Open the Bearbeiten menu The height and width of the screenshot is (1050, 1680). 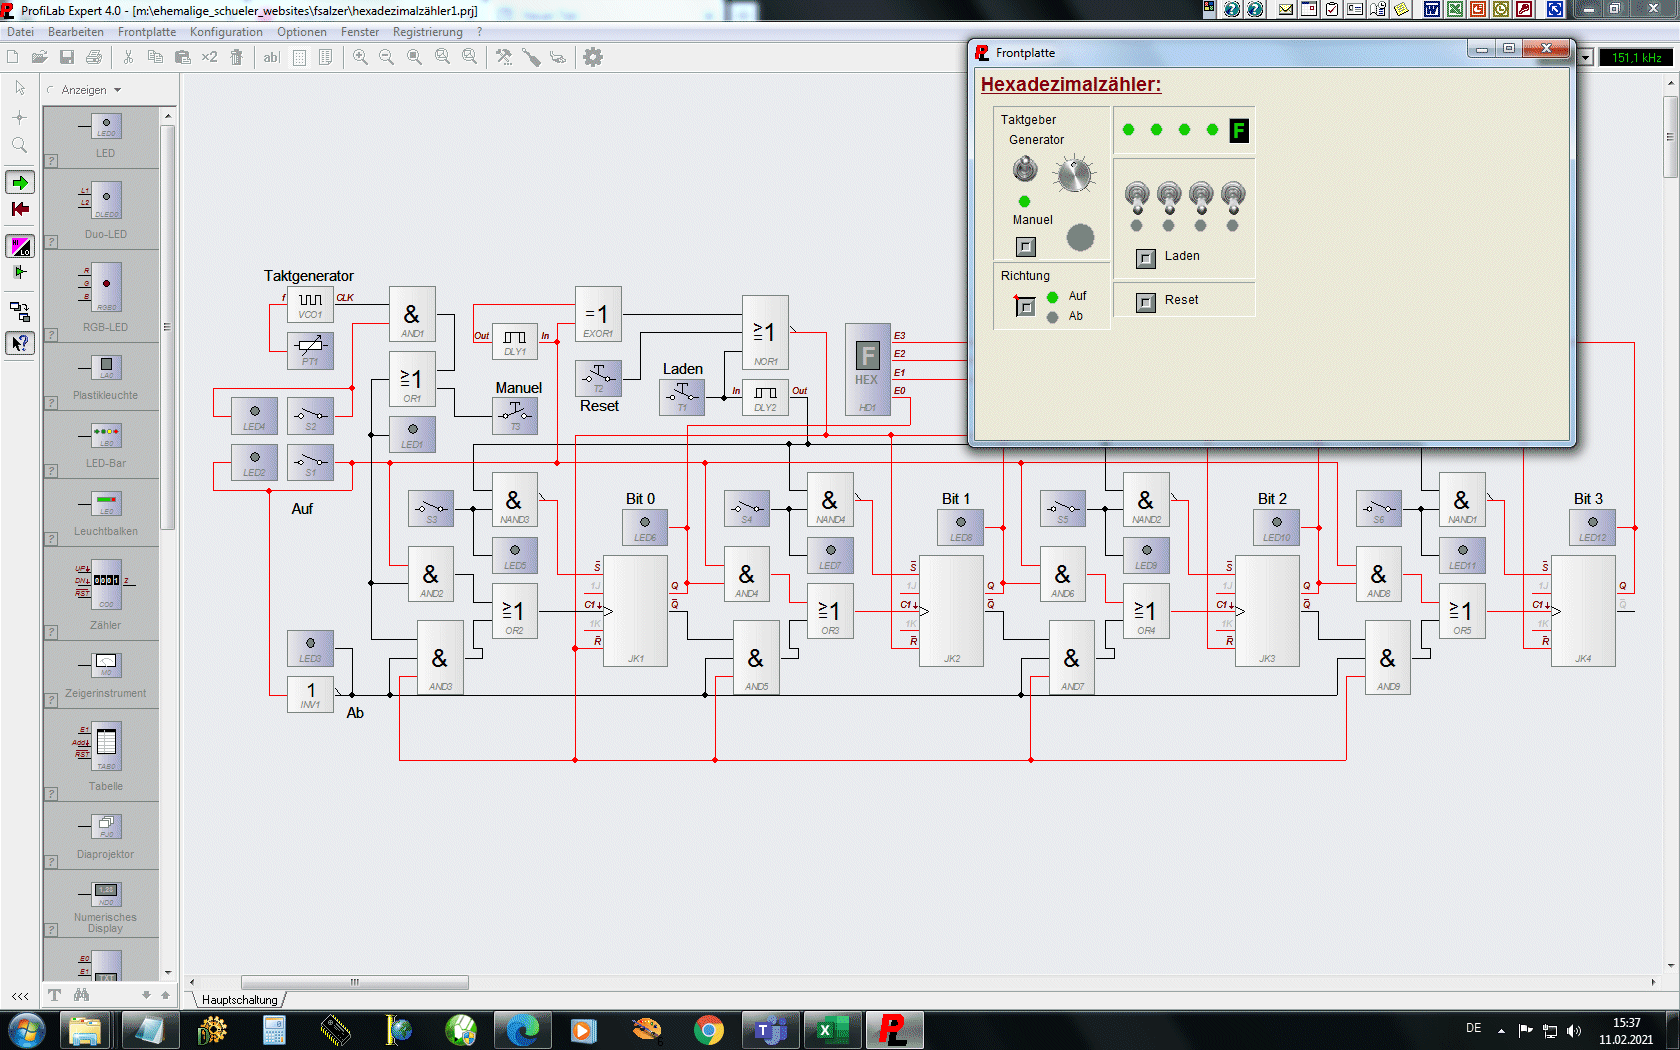click(76, 32)
